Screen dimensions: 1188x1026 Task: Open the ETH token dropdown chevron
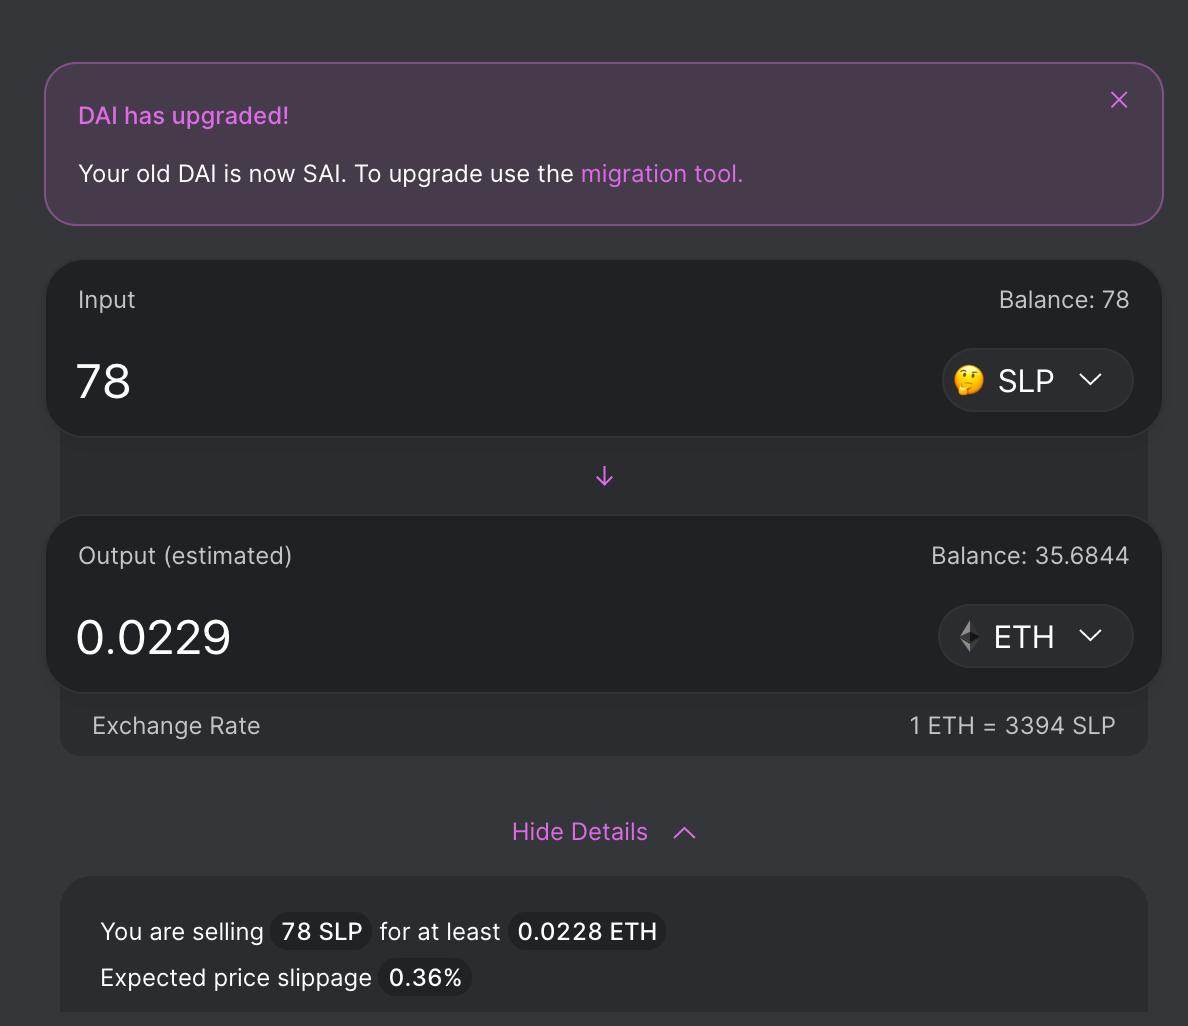pos(1090,636)
